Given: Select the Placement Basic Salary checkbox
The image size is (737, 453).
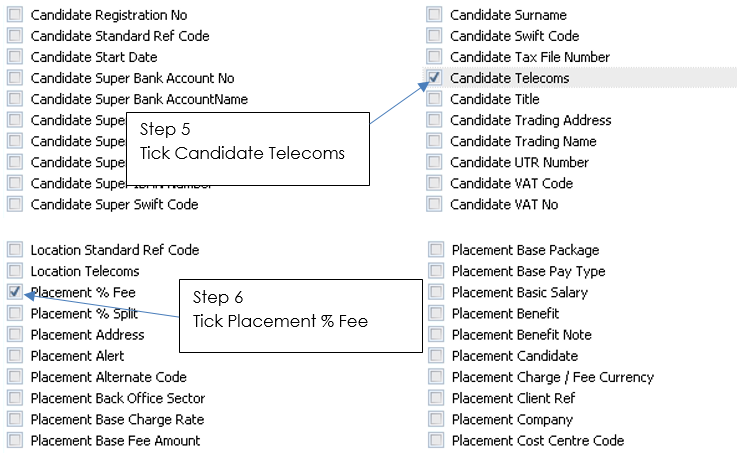Looking at the screenshot, I should (436, 292).
